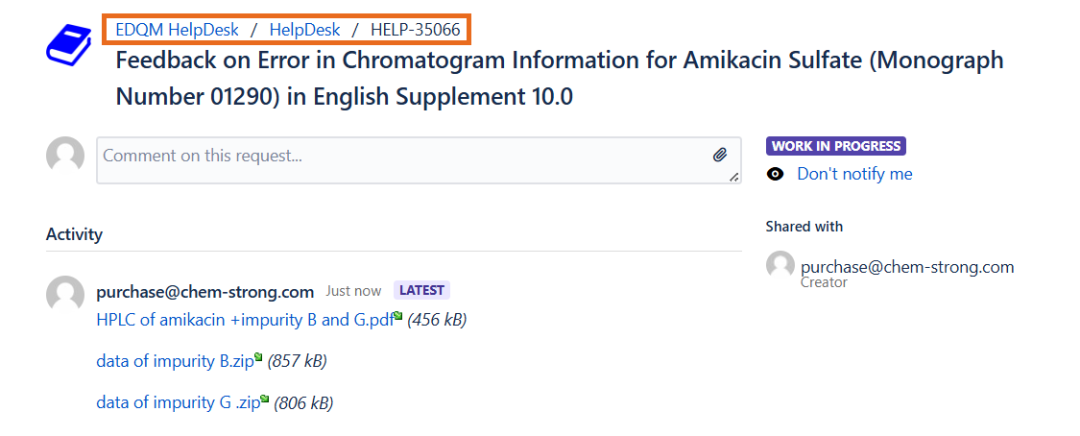Open the EDQM HelpDesk breadcrumb link
The width and height of the screenshot is (1080, 436).
177,30
